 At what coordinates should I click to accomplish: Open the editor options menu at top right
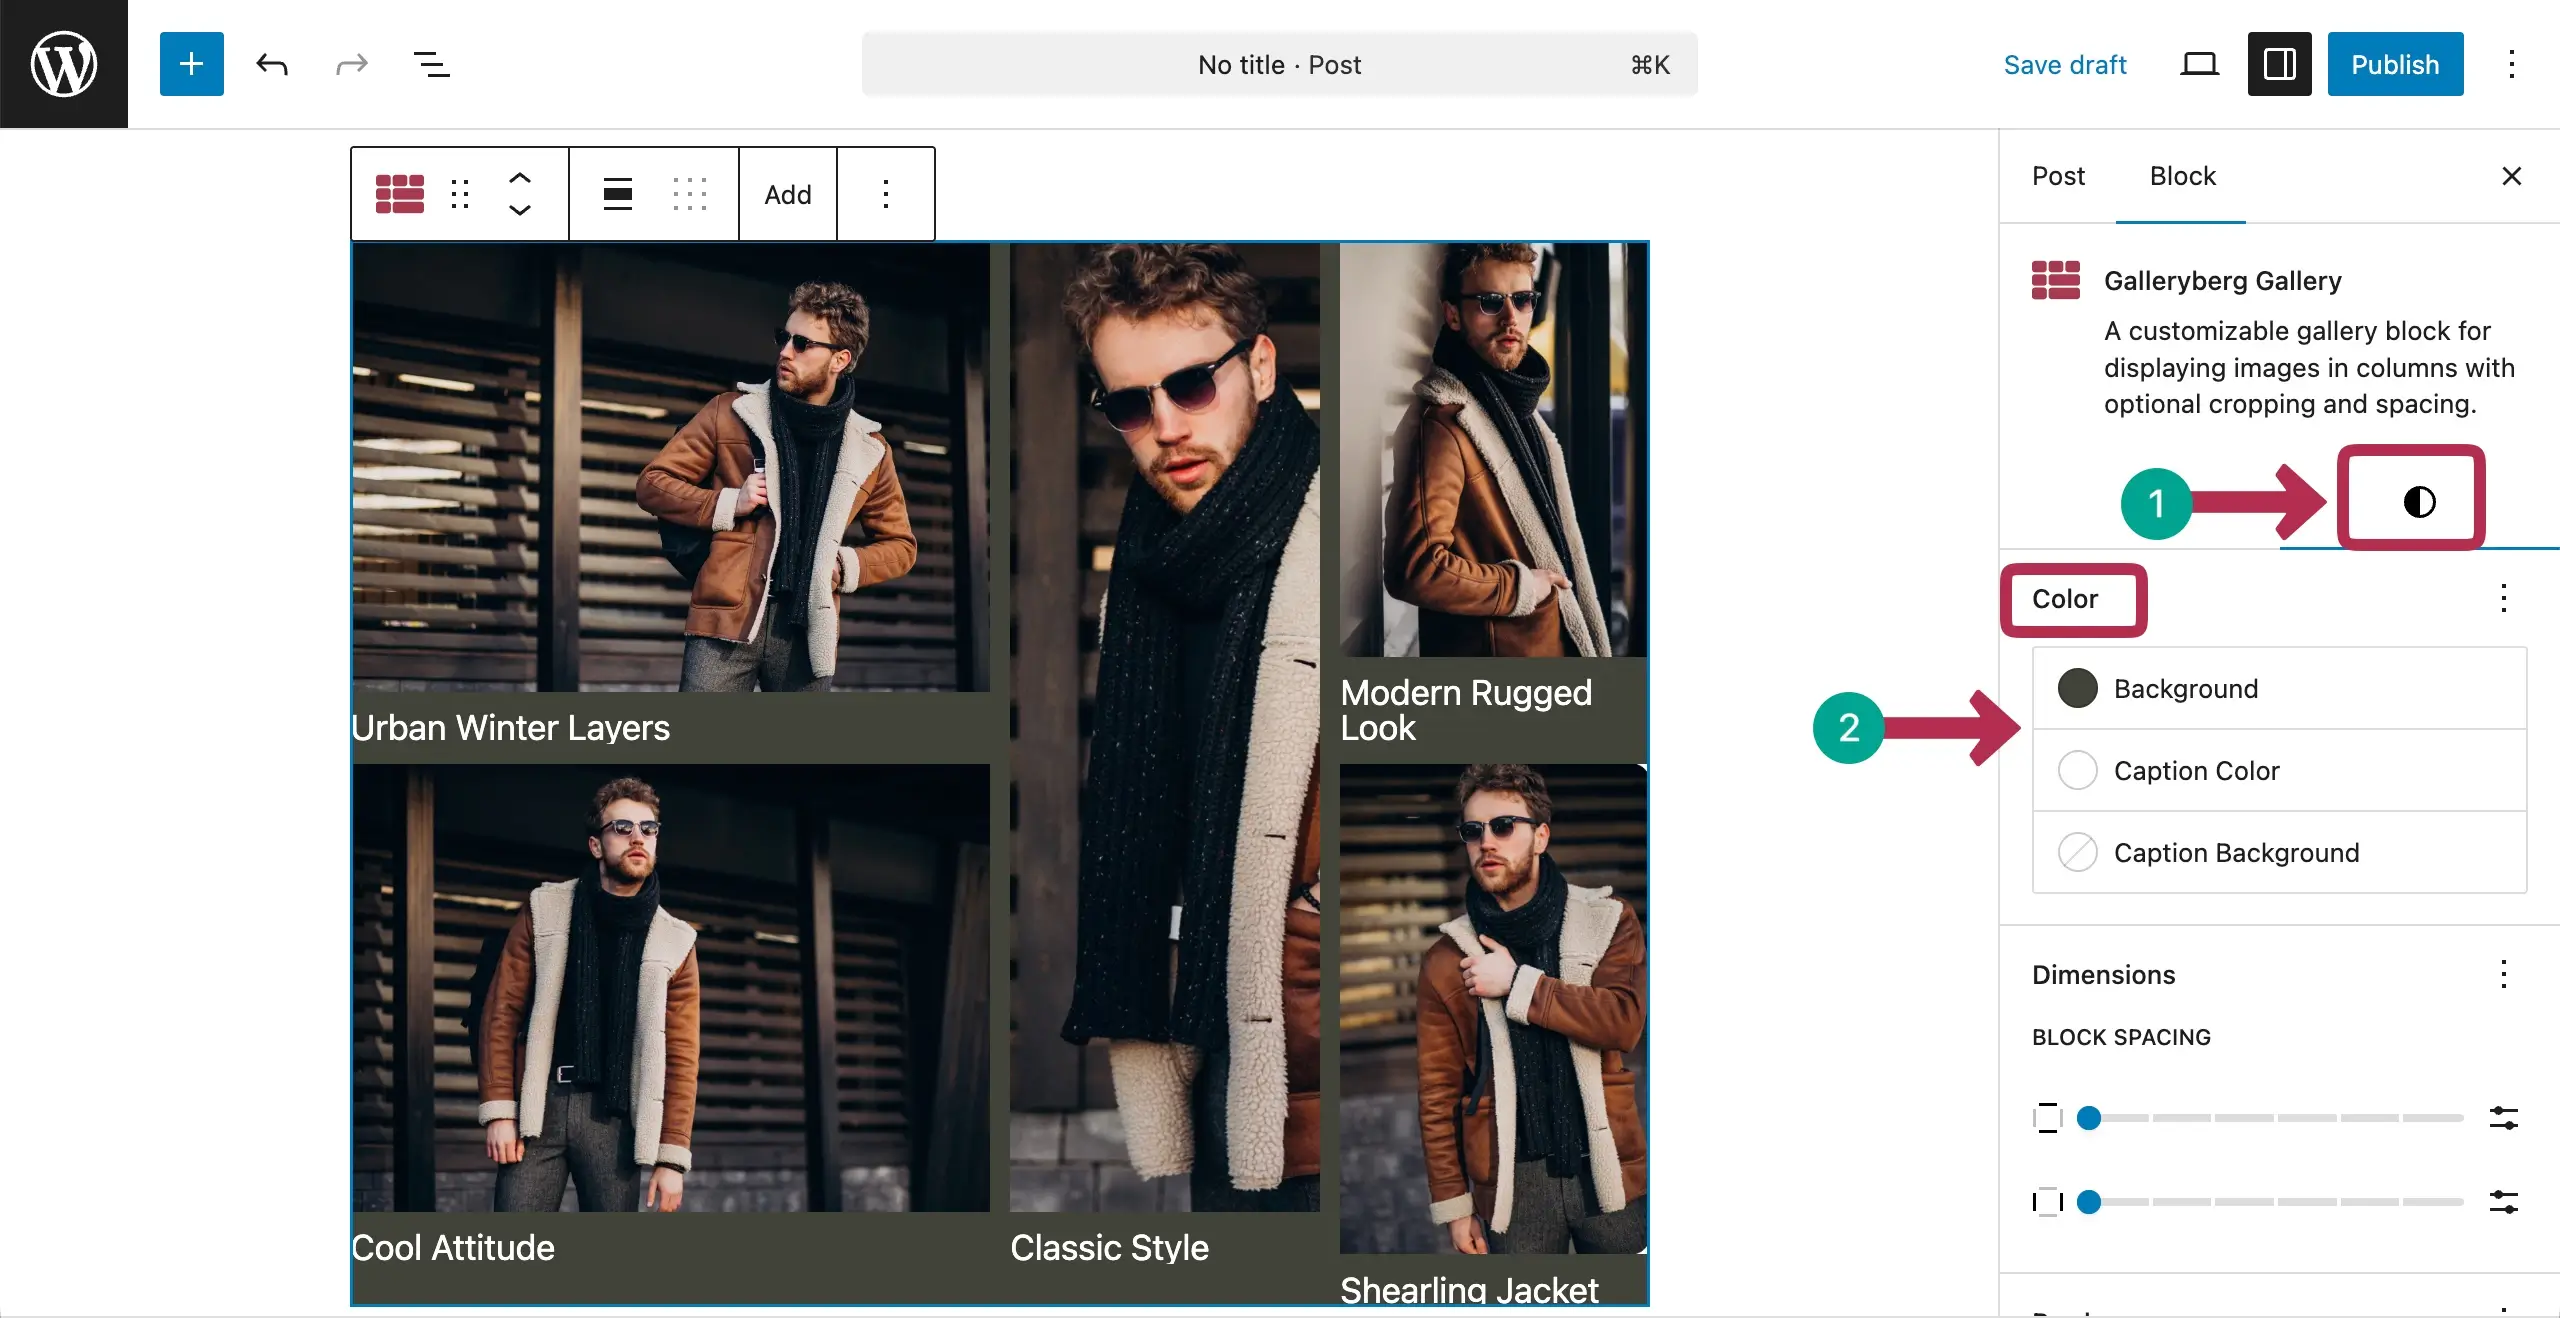pos(2511,64)
